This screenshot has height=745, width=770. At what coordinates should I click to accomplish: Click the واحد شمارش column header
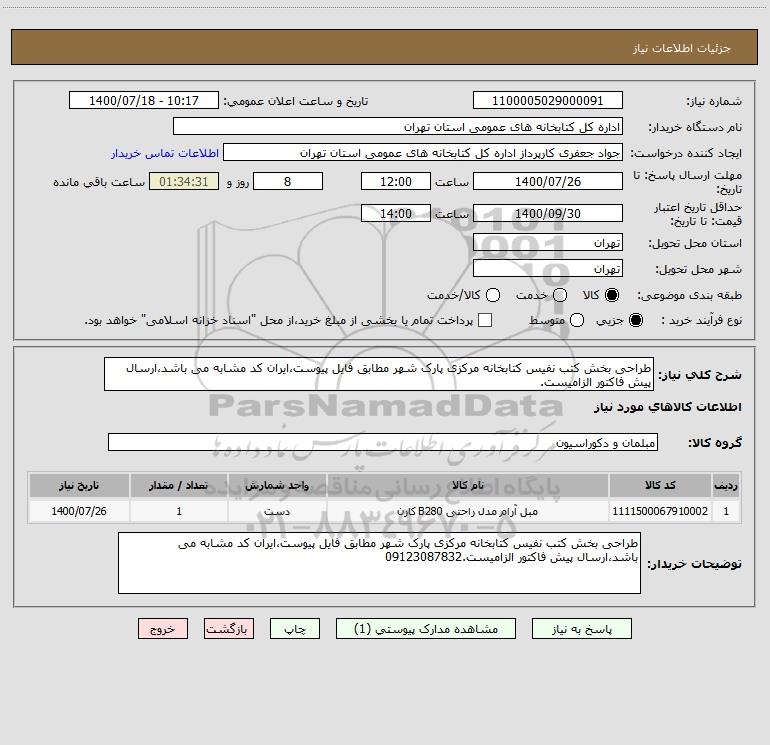(x=277, y=485)
